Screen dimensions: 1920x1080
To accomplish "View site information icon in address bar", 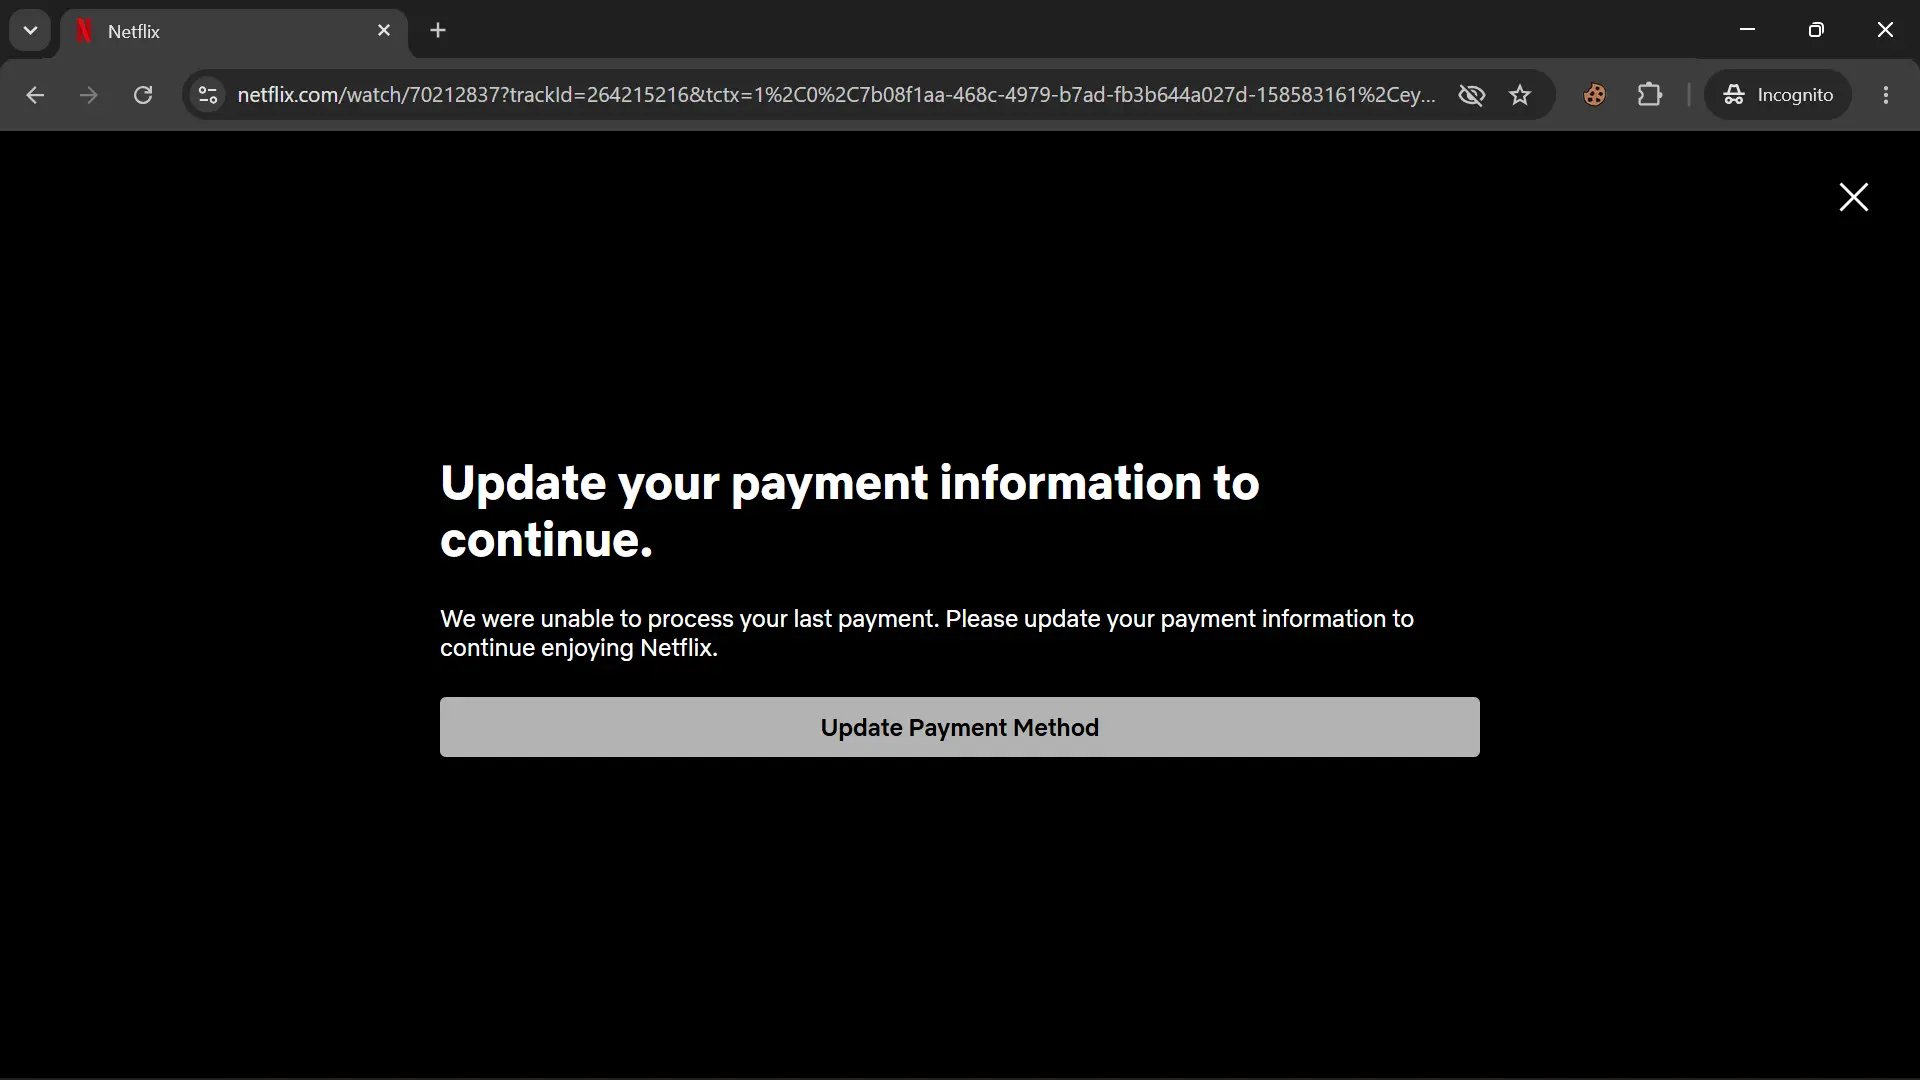I will click(x=208, y=95).
